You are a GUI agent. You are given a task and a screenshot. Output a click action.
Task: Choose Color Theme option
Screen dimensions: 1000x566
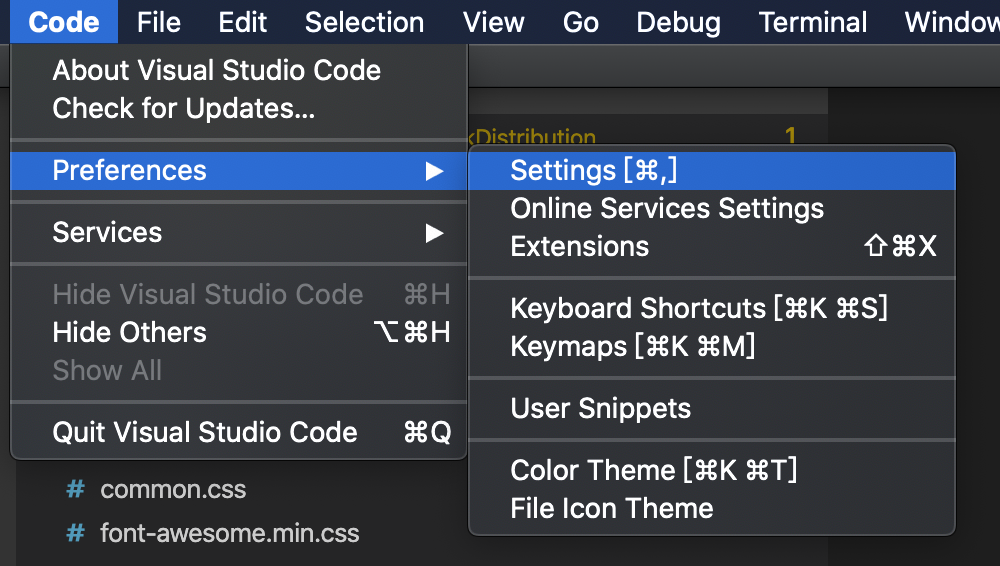tap(712, 470)
